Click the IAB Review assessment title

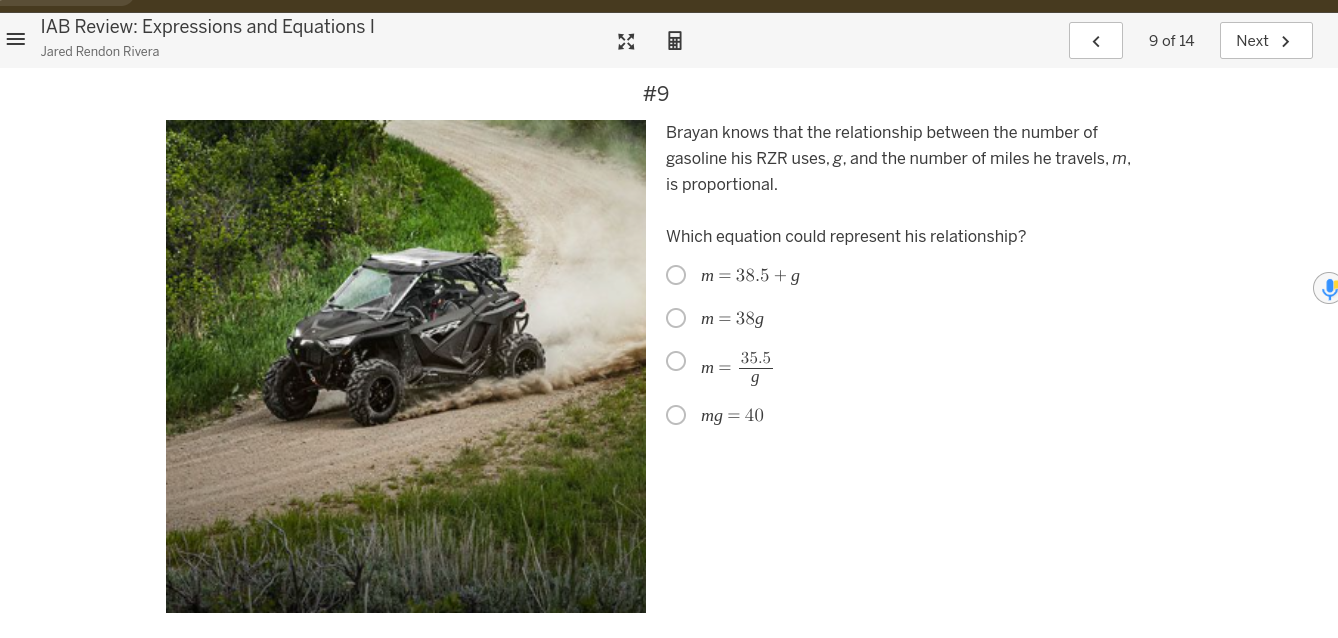208,27
